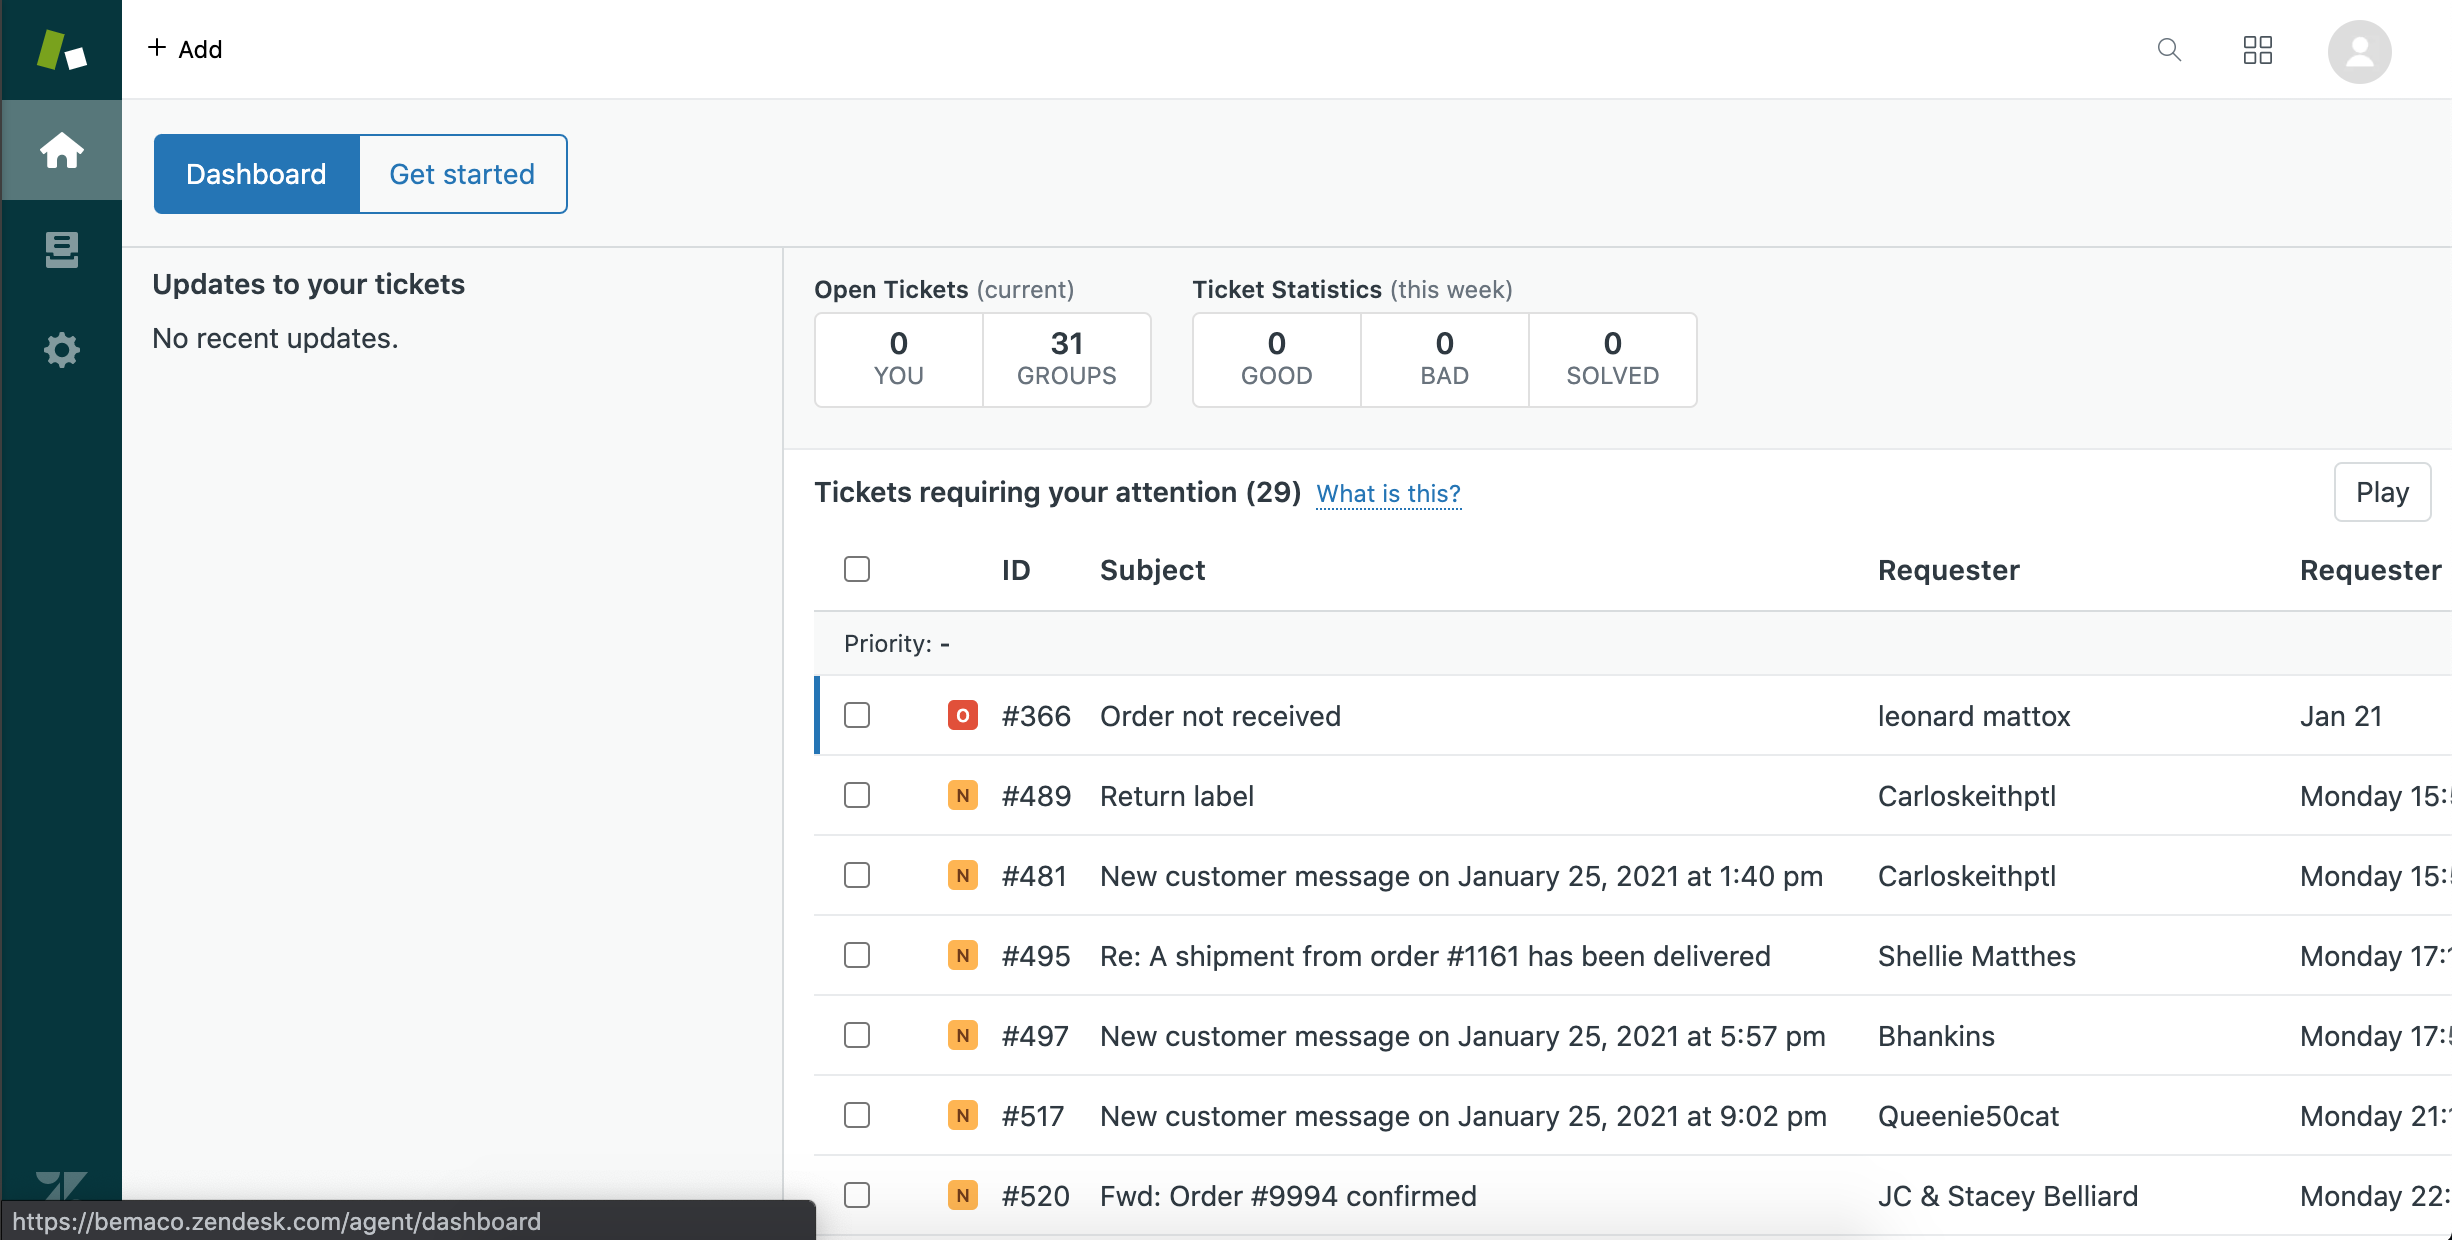Open the Home dashboard sidebar icon
Viewport: 2452px width, 1240px height.
point(61,150)
